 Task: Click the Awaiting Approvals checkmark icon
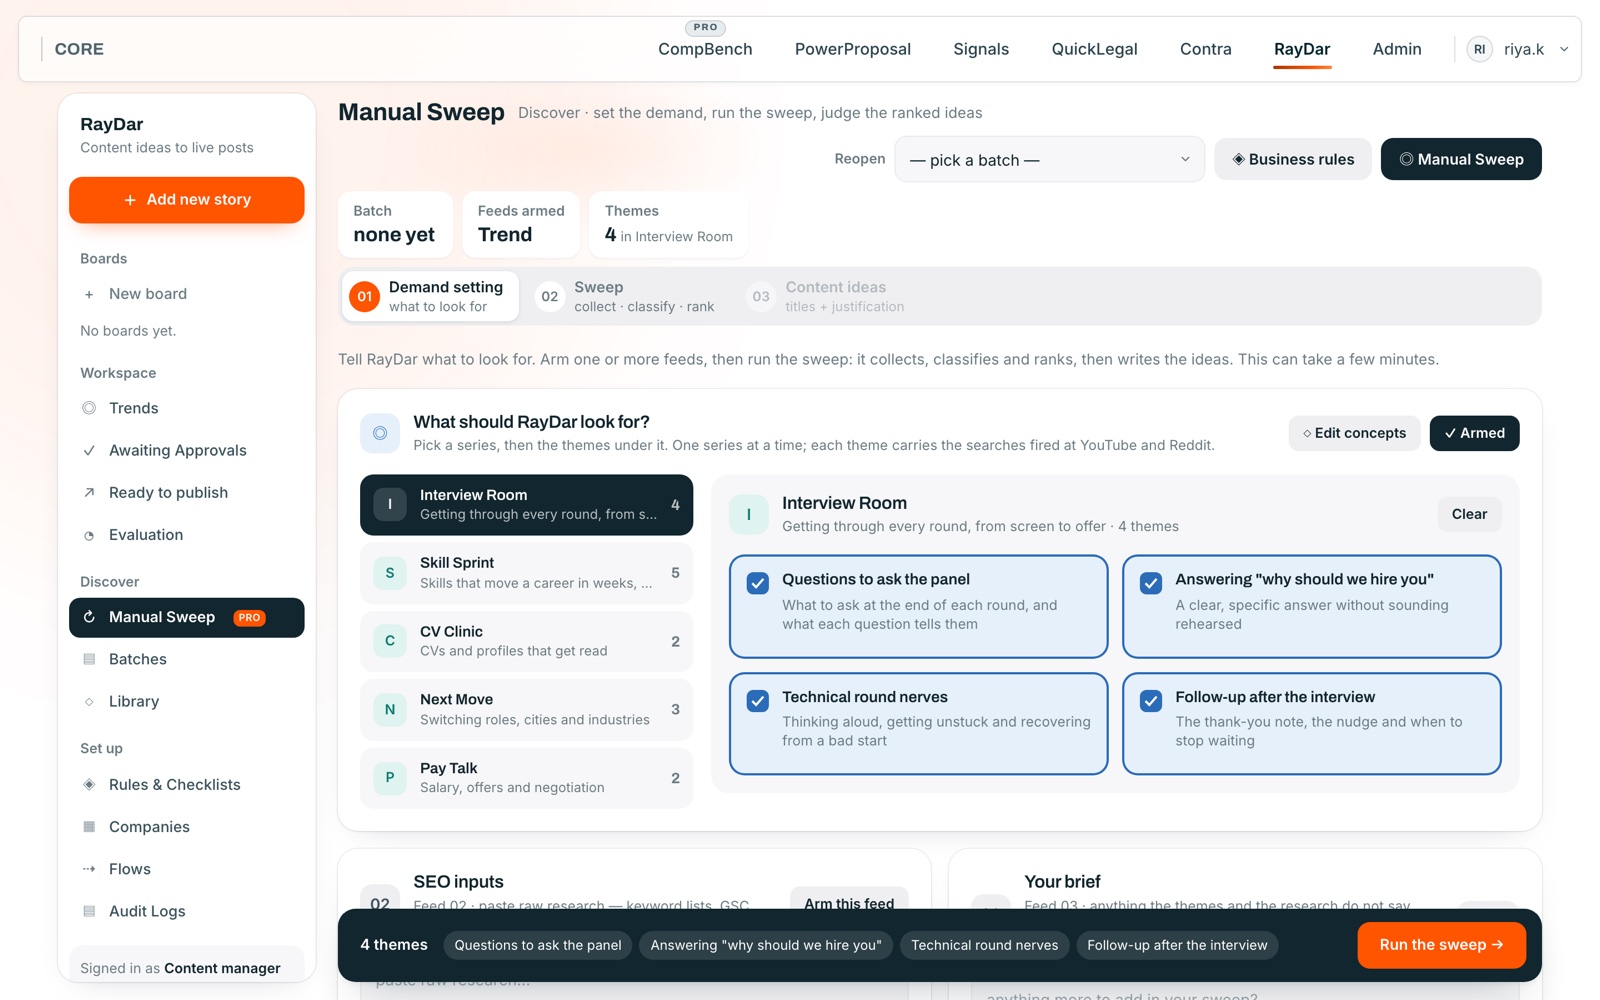coord(89,450)
